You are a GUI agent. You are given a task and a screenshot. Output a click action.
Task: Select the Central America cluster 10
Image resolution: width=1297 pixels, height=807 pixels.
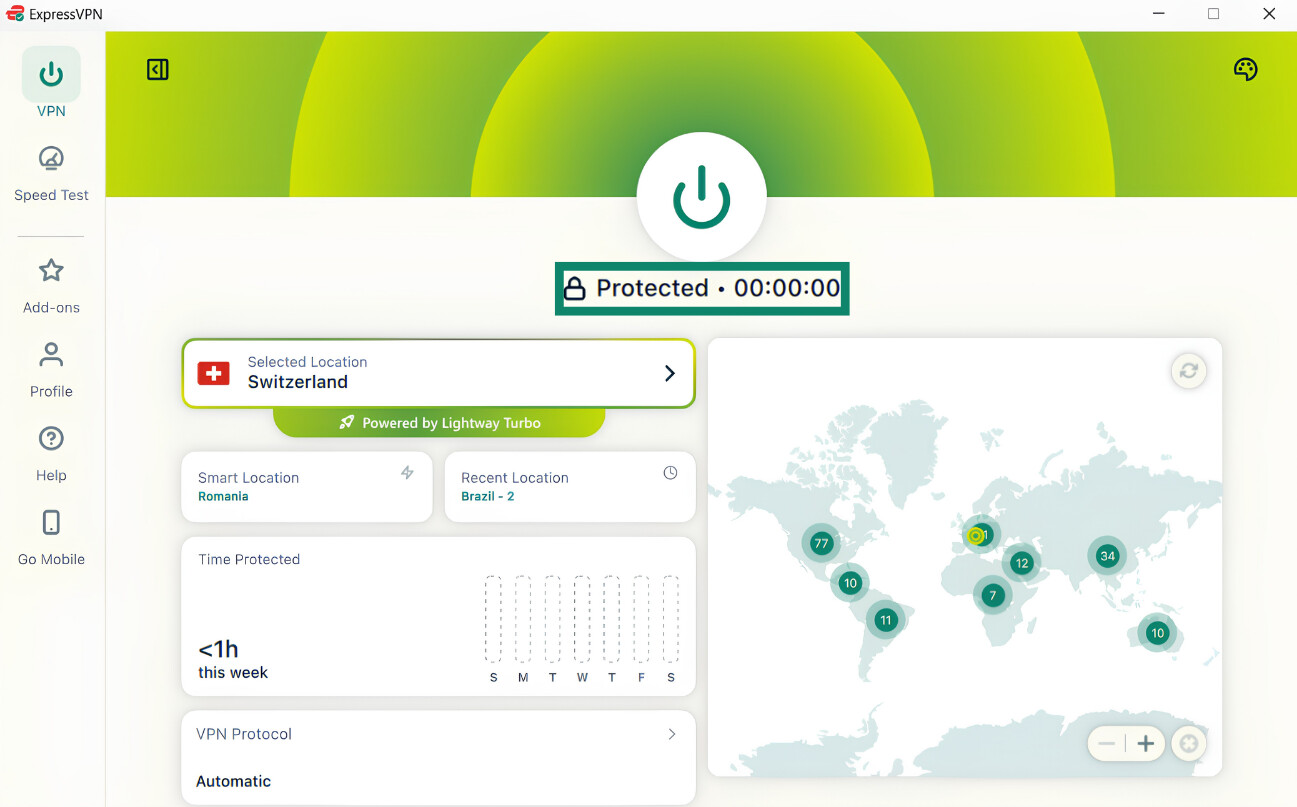point(851,583)
